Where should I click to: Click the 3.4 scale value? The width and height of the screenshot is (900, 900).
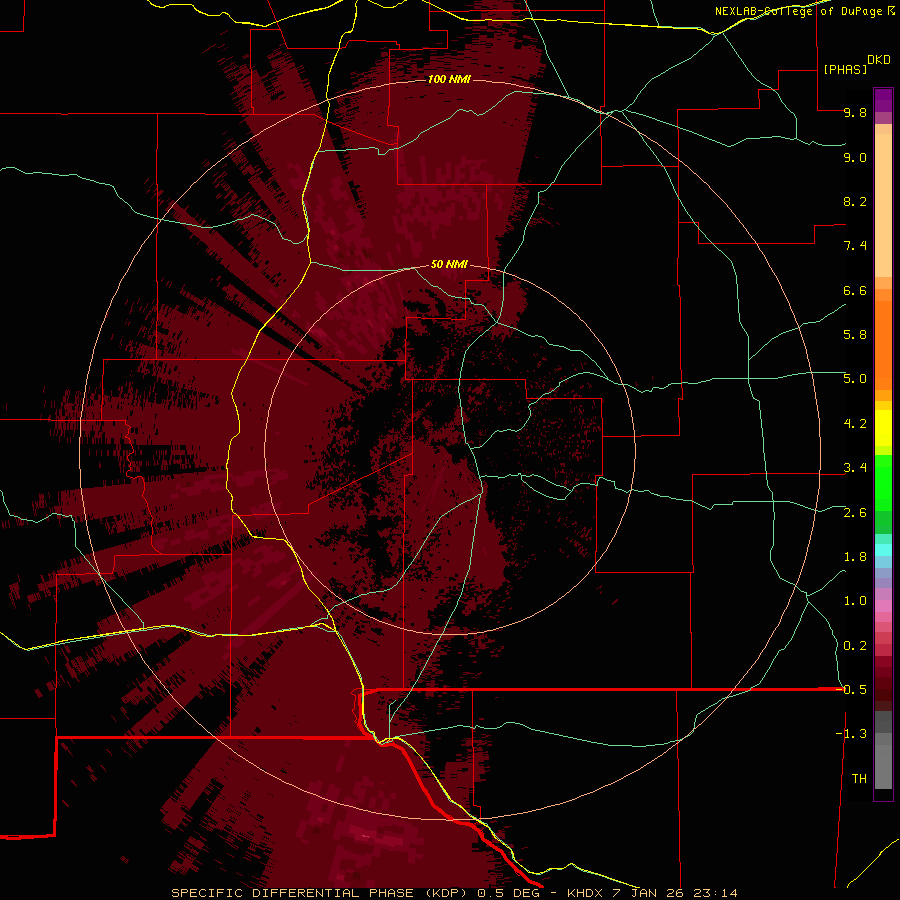pyautogui.click(x=855, y=468)
